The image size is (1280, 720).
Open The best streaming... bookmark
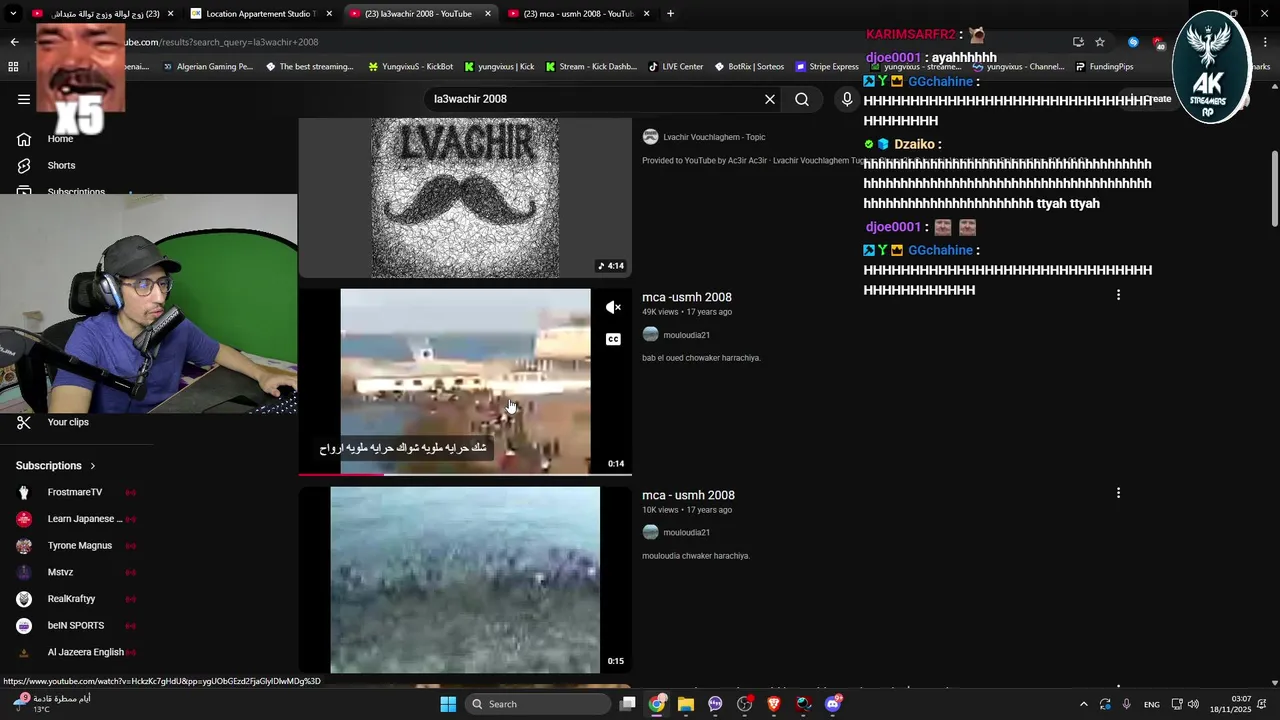[309, 67]
